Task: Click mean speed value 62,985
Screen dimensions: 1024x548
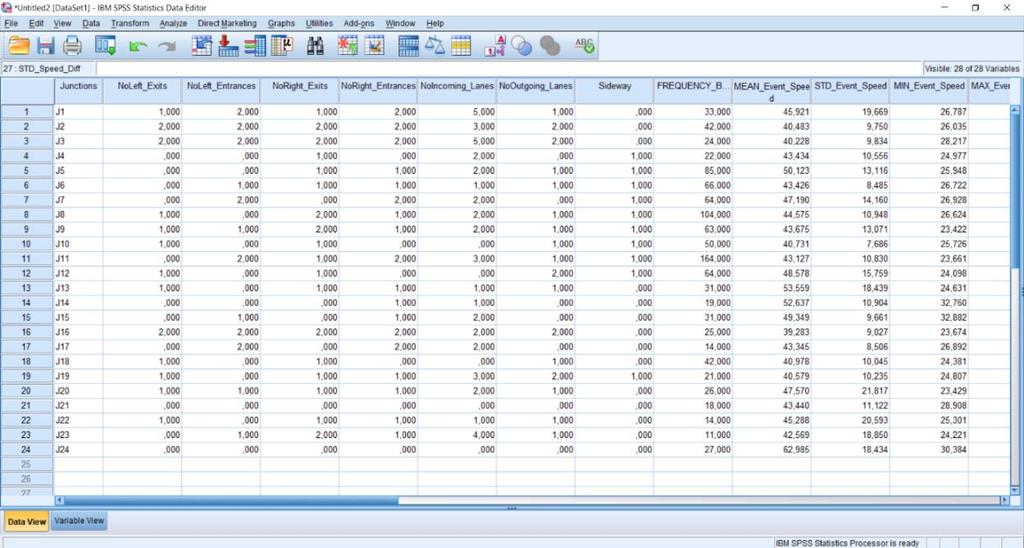Action: [771, 449]
